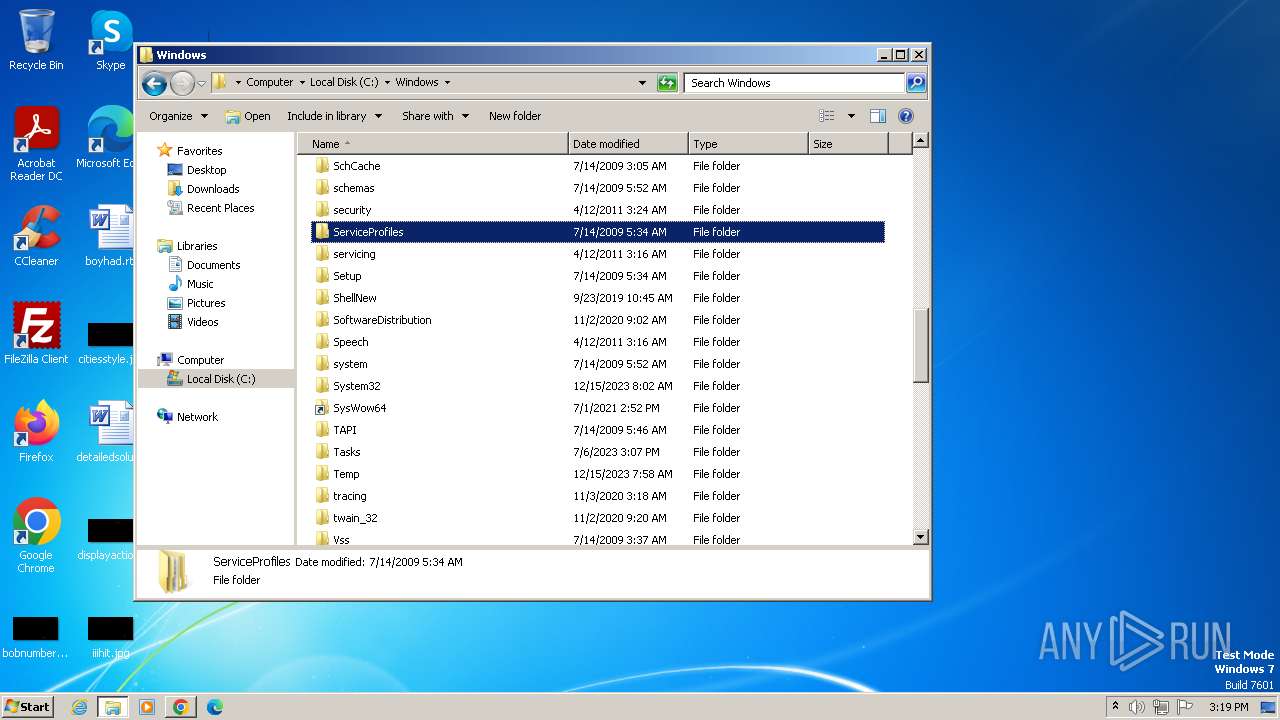Click the file list vertical scrollbar

(921, 345)
